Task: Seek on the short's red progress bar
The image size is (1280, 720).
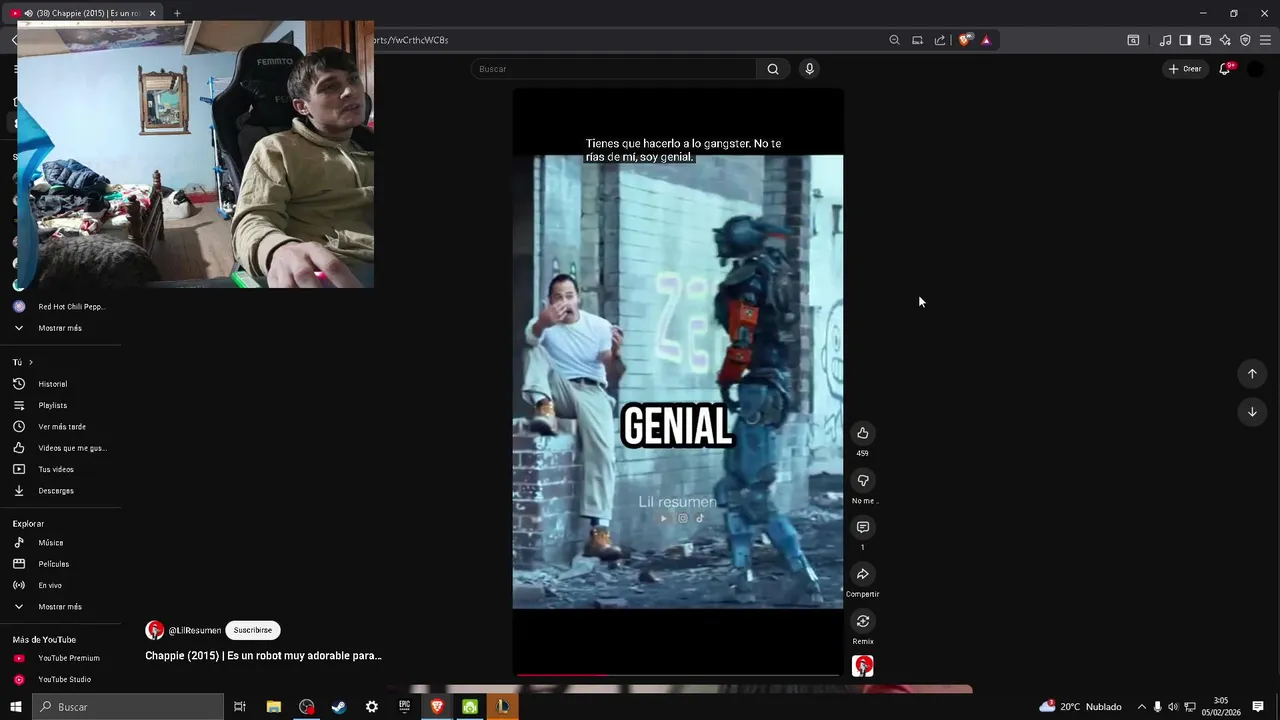Action: click(678, 675)
